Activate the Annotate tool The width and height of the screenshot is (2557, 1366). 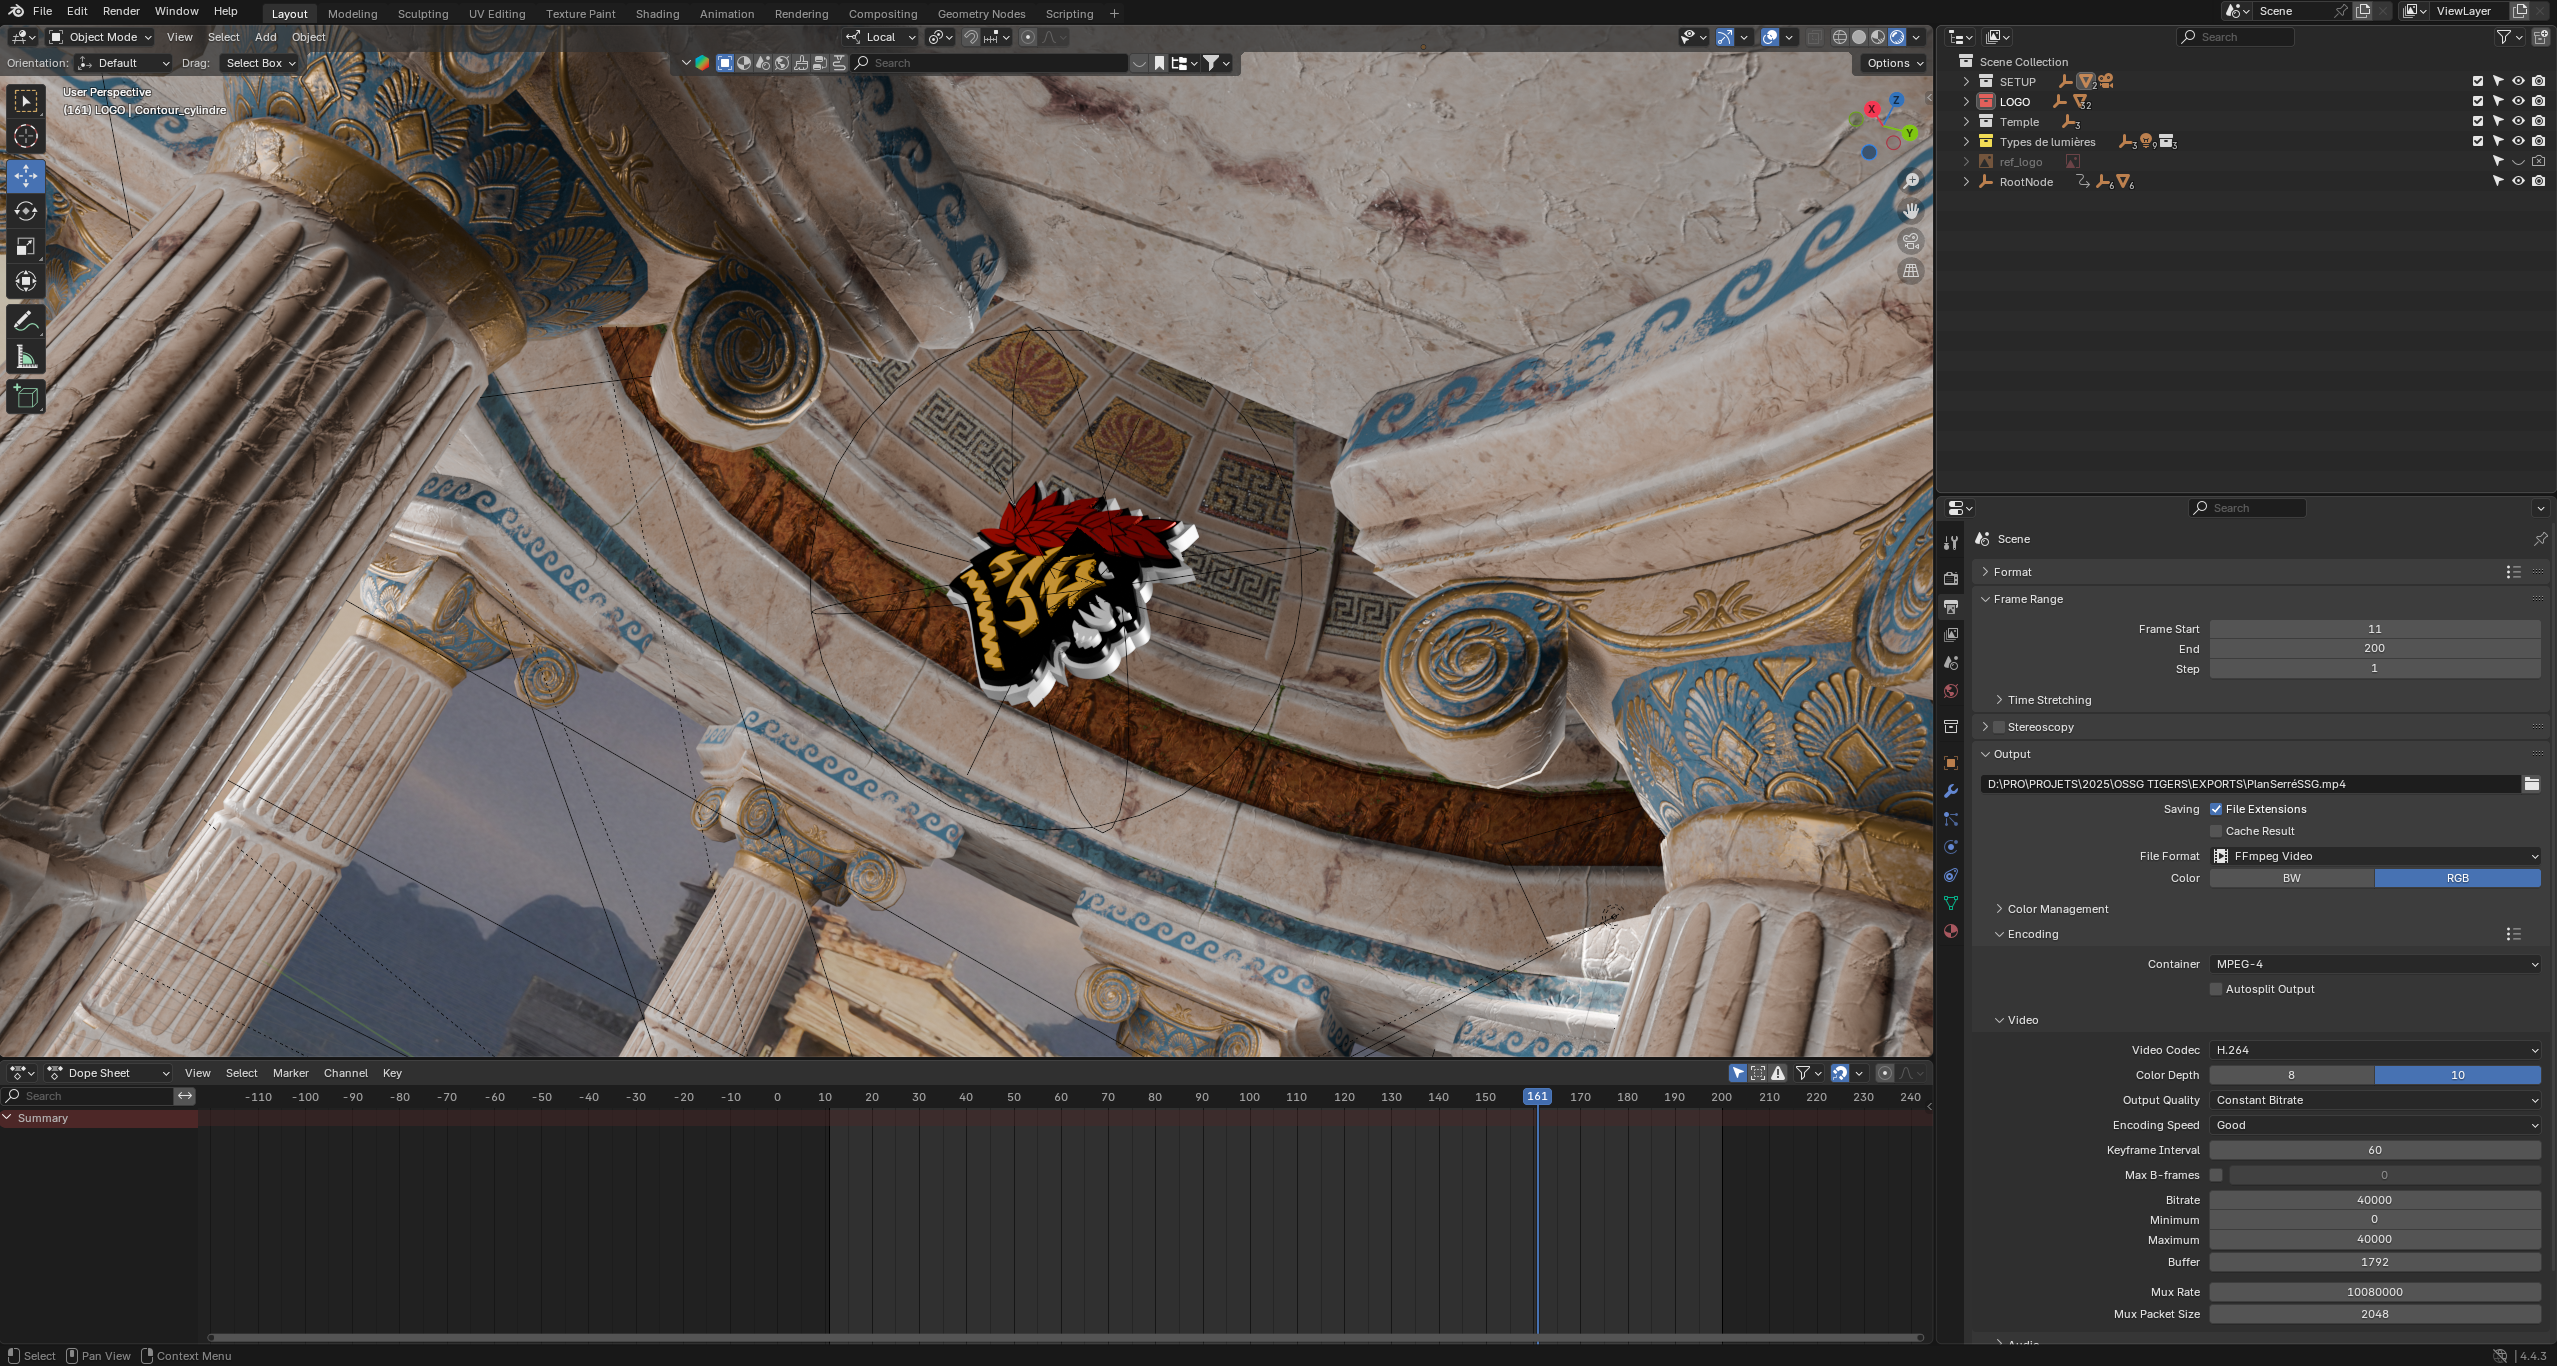(26, 322)
